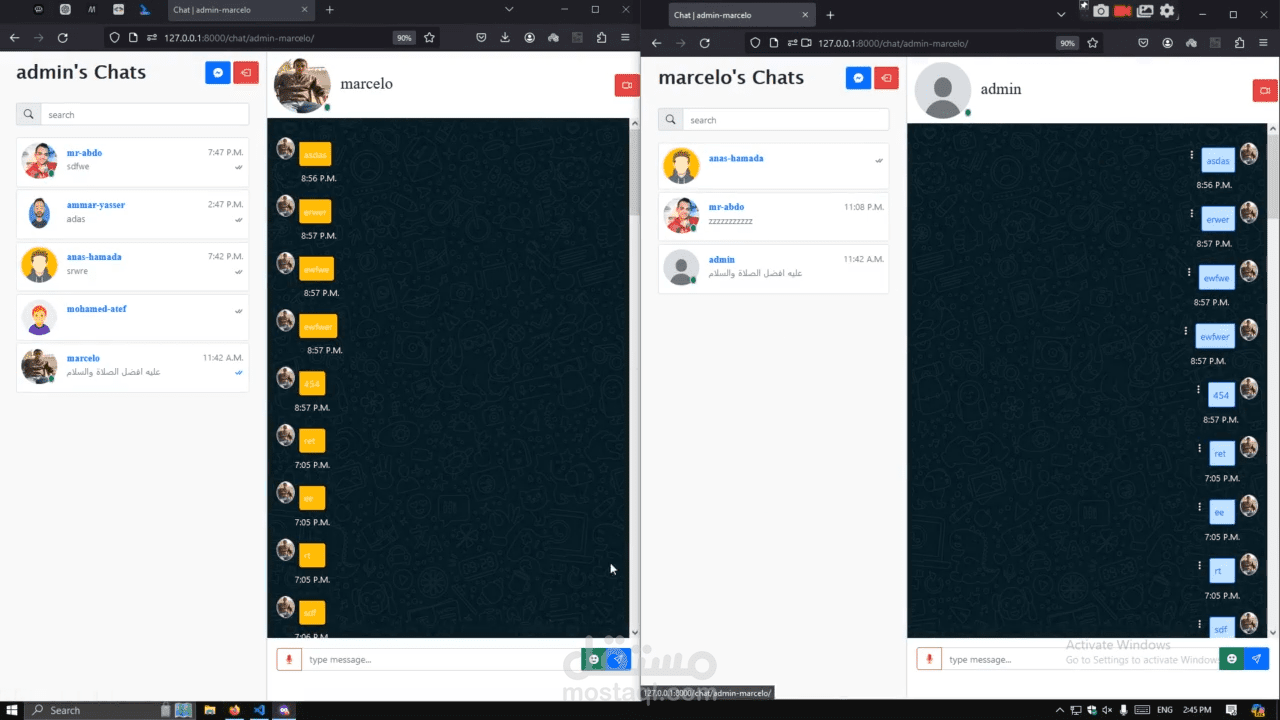This screenshot has width=1280, height=720.
Task: Open options for the 'ewfwer' message in marcelo's window
Action: pyautogui.click(x=1186, y=330)
